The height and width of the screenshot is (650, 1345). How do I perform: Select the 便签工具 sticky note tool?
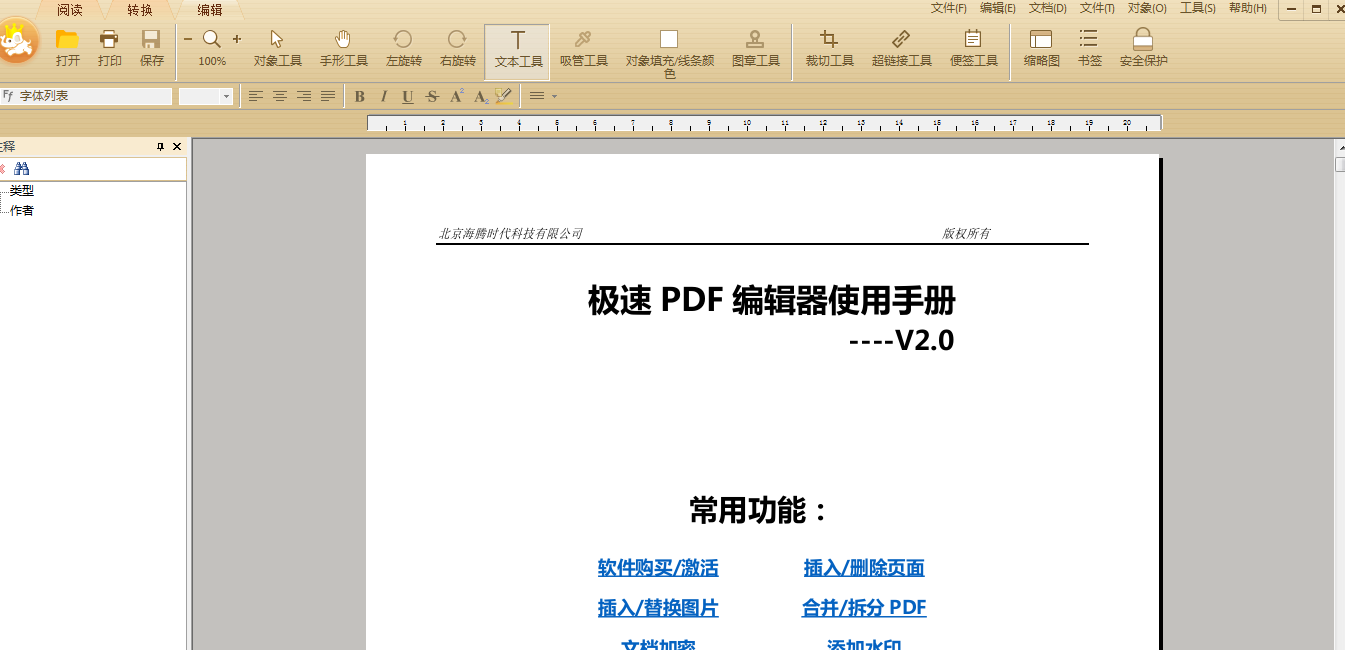(974, 47)
